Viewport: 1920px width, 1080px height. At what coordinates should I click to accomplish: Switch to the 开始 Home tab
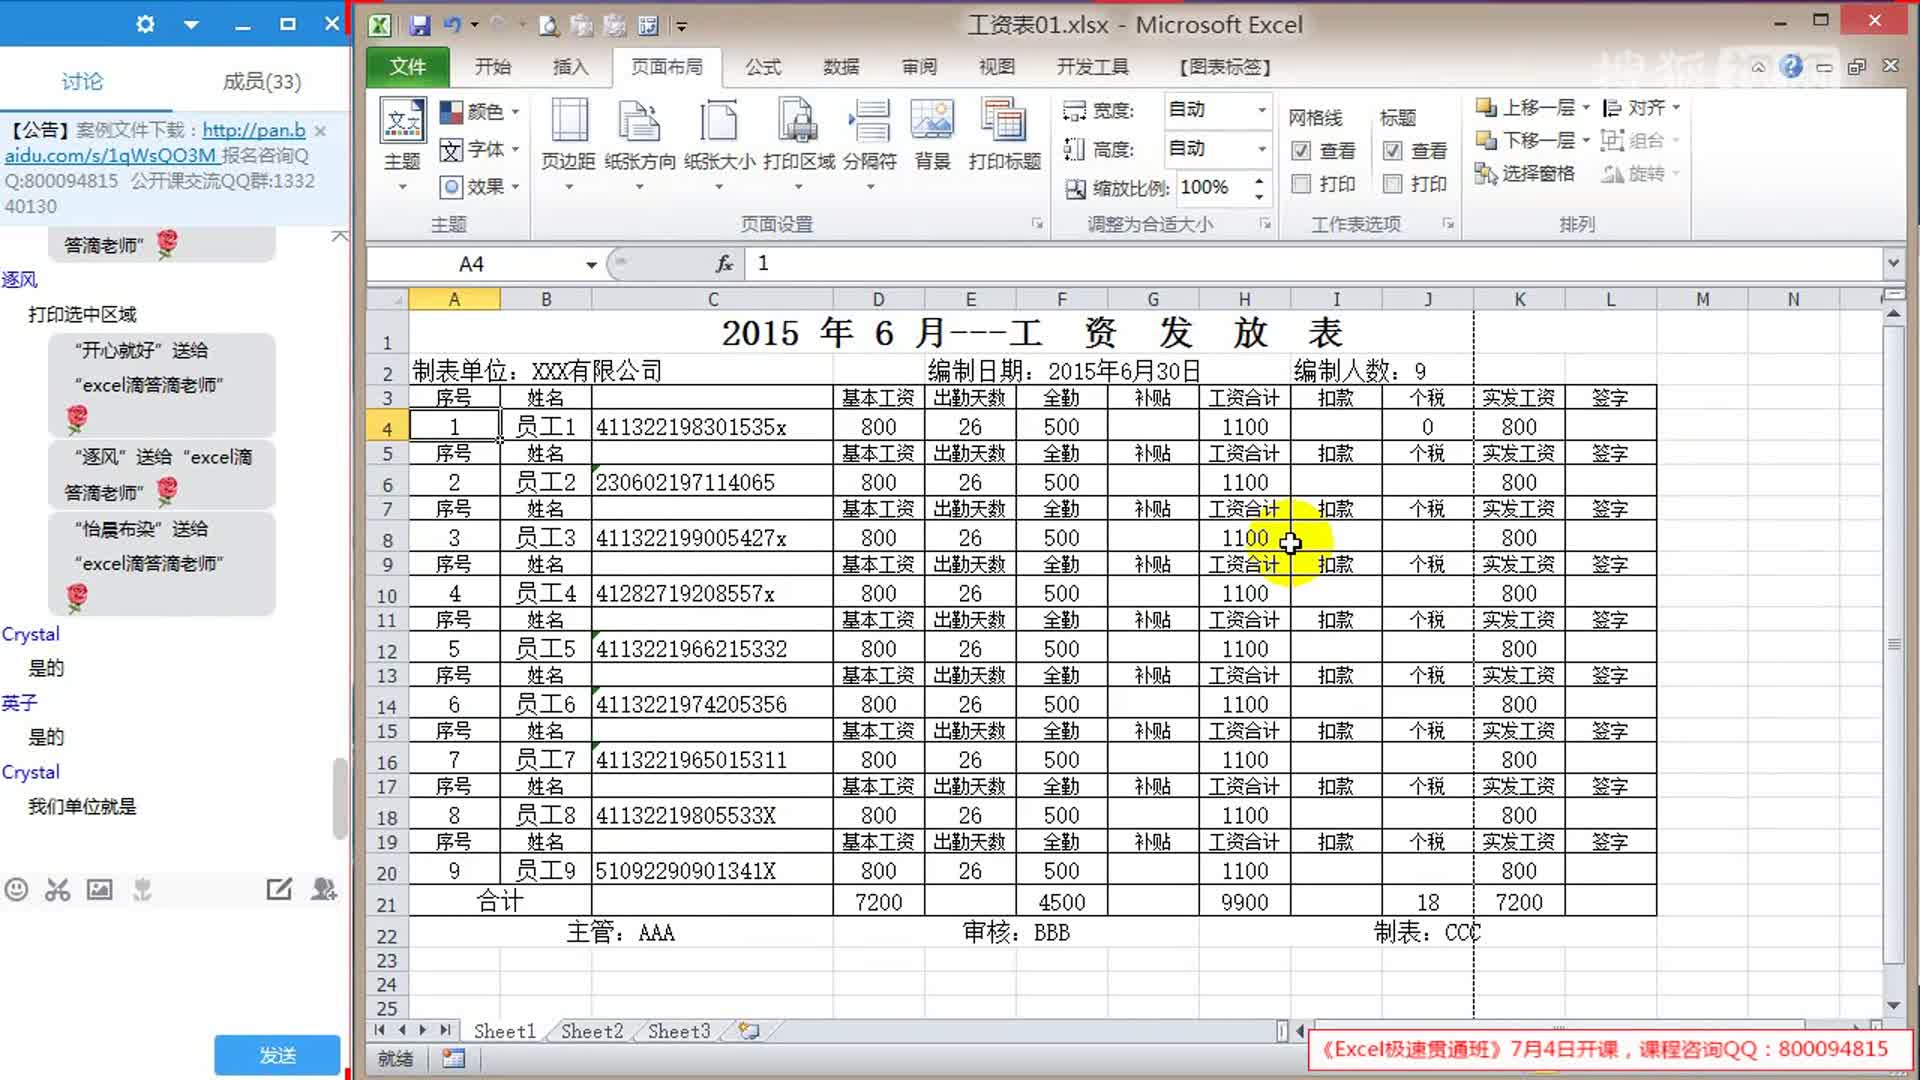pyautogui.click(x=492, y=67)
